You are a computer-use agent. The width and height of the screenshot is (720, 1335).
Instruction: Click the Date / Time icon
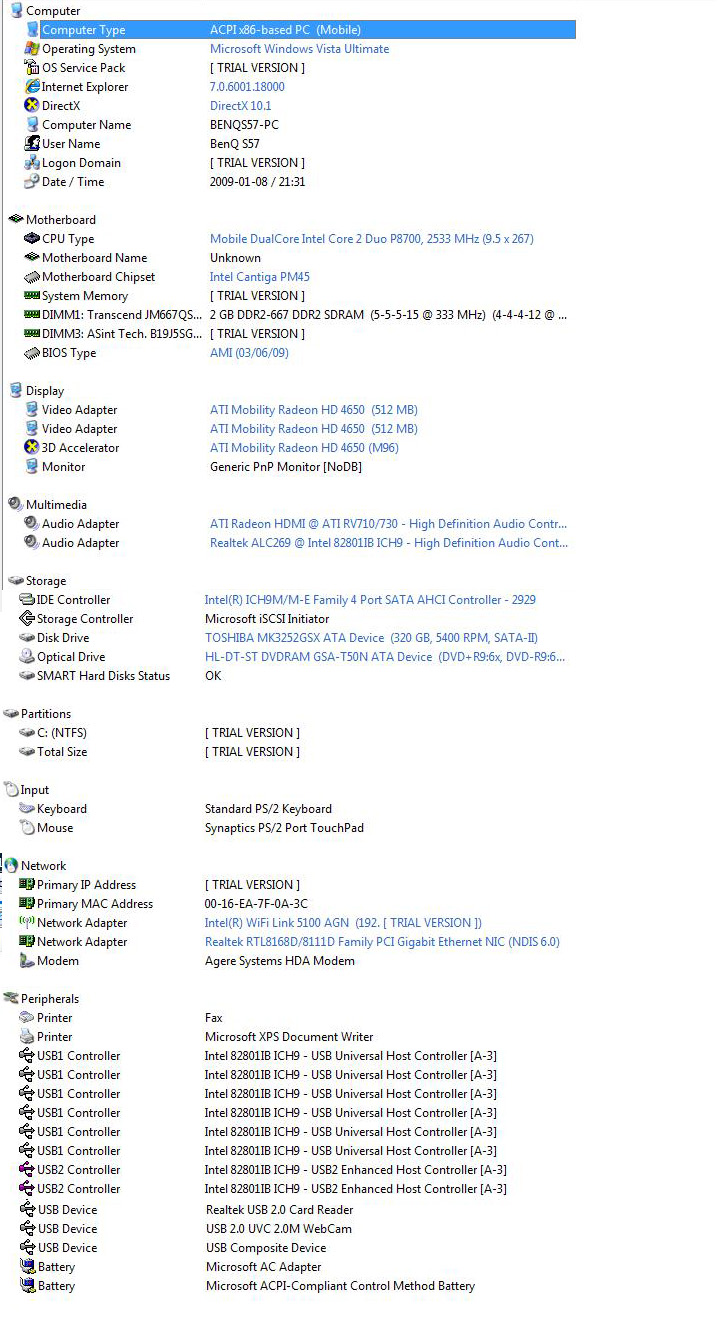coord(32,182)
